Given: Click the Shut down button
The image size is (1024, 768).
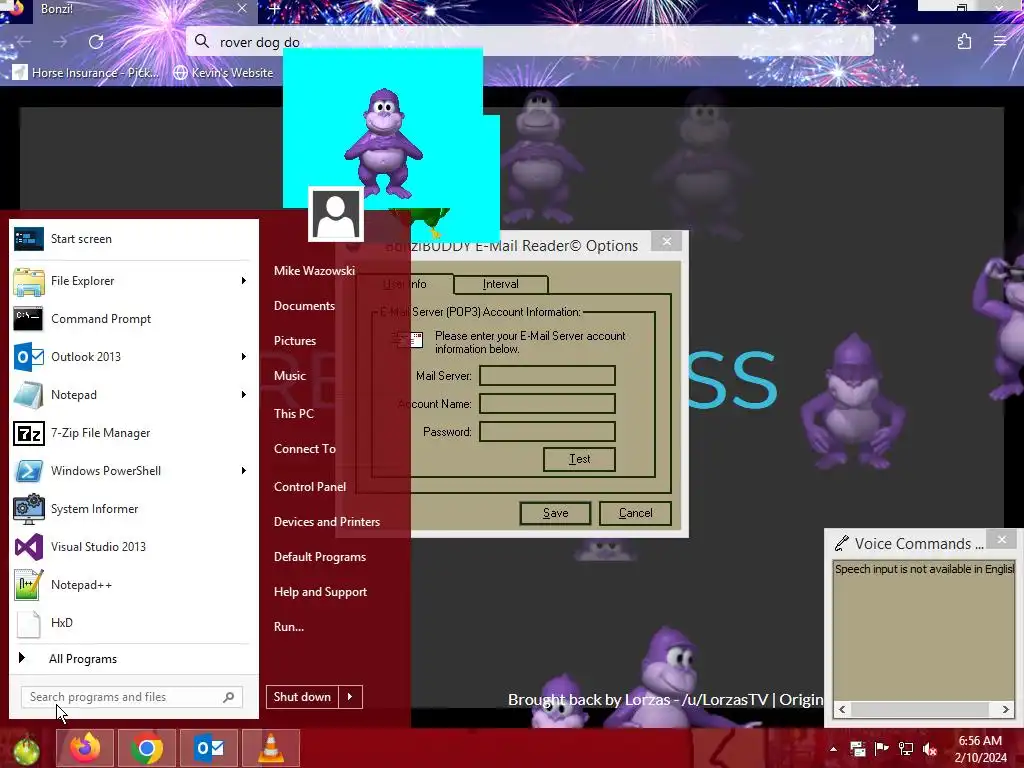Looking at the screenshot, I should (302, 697).
